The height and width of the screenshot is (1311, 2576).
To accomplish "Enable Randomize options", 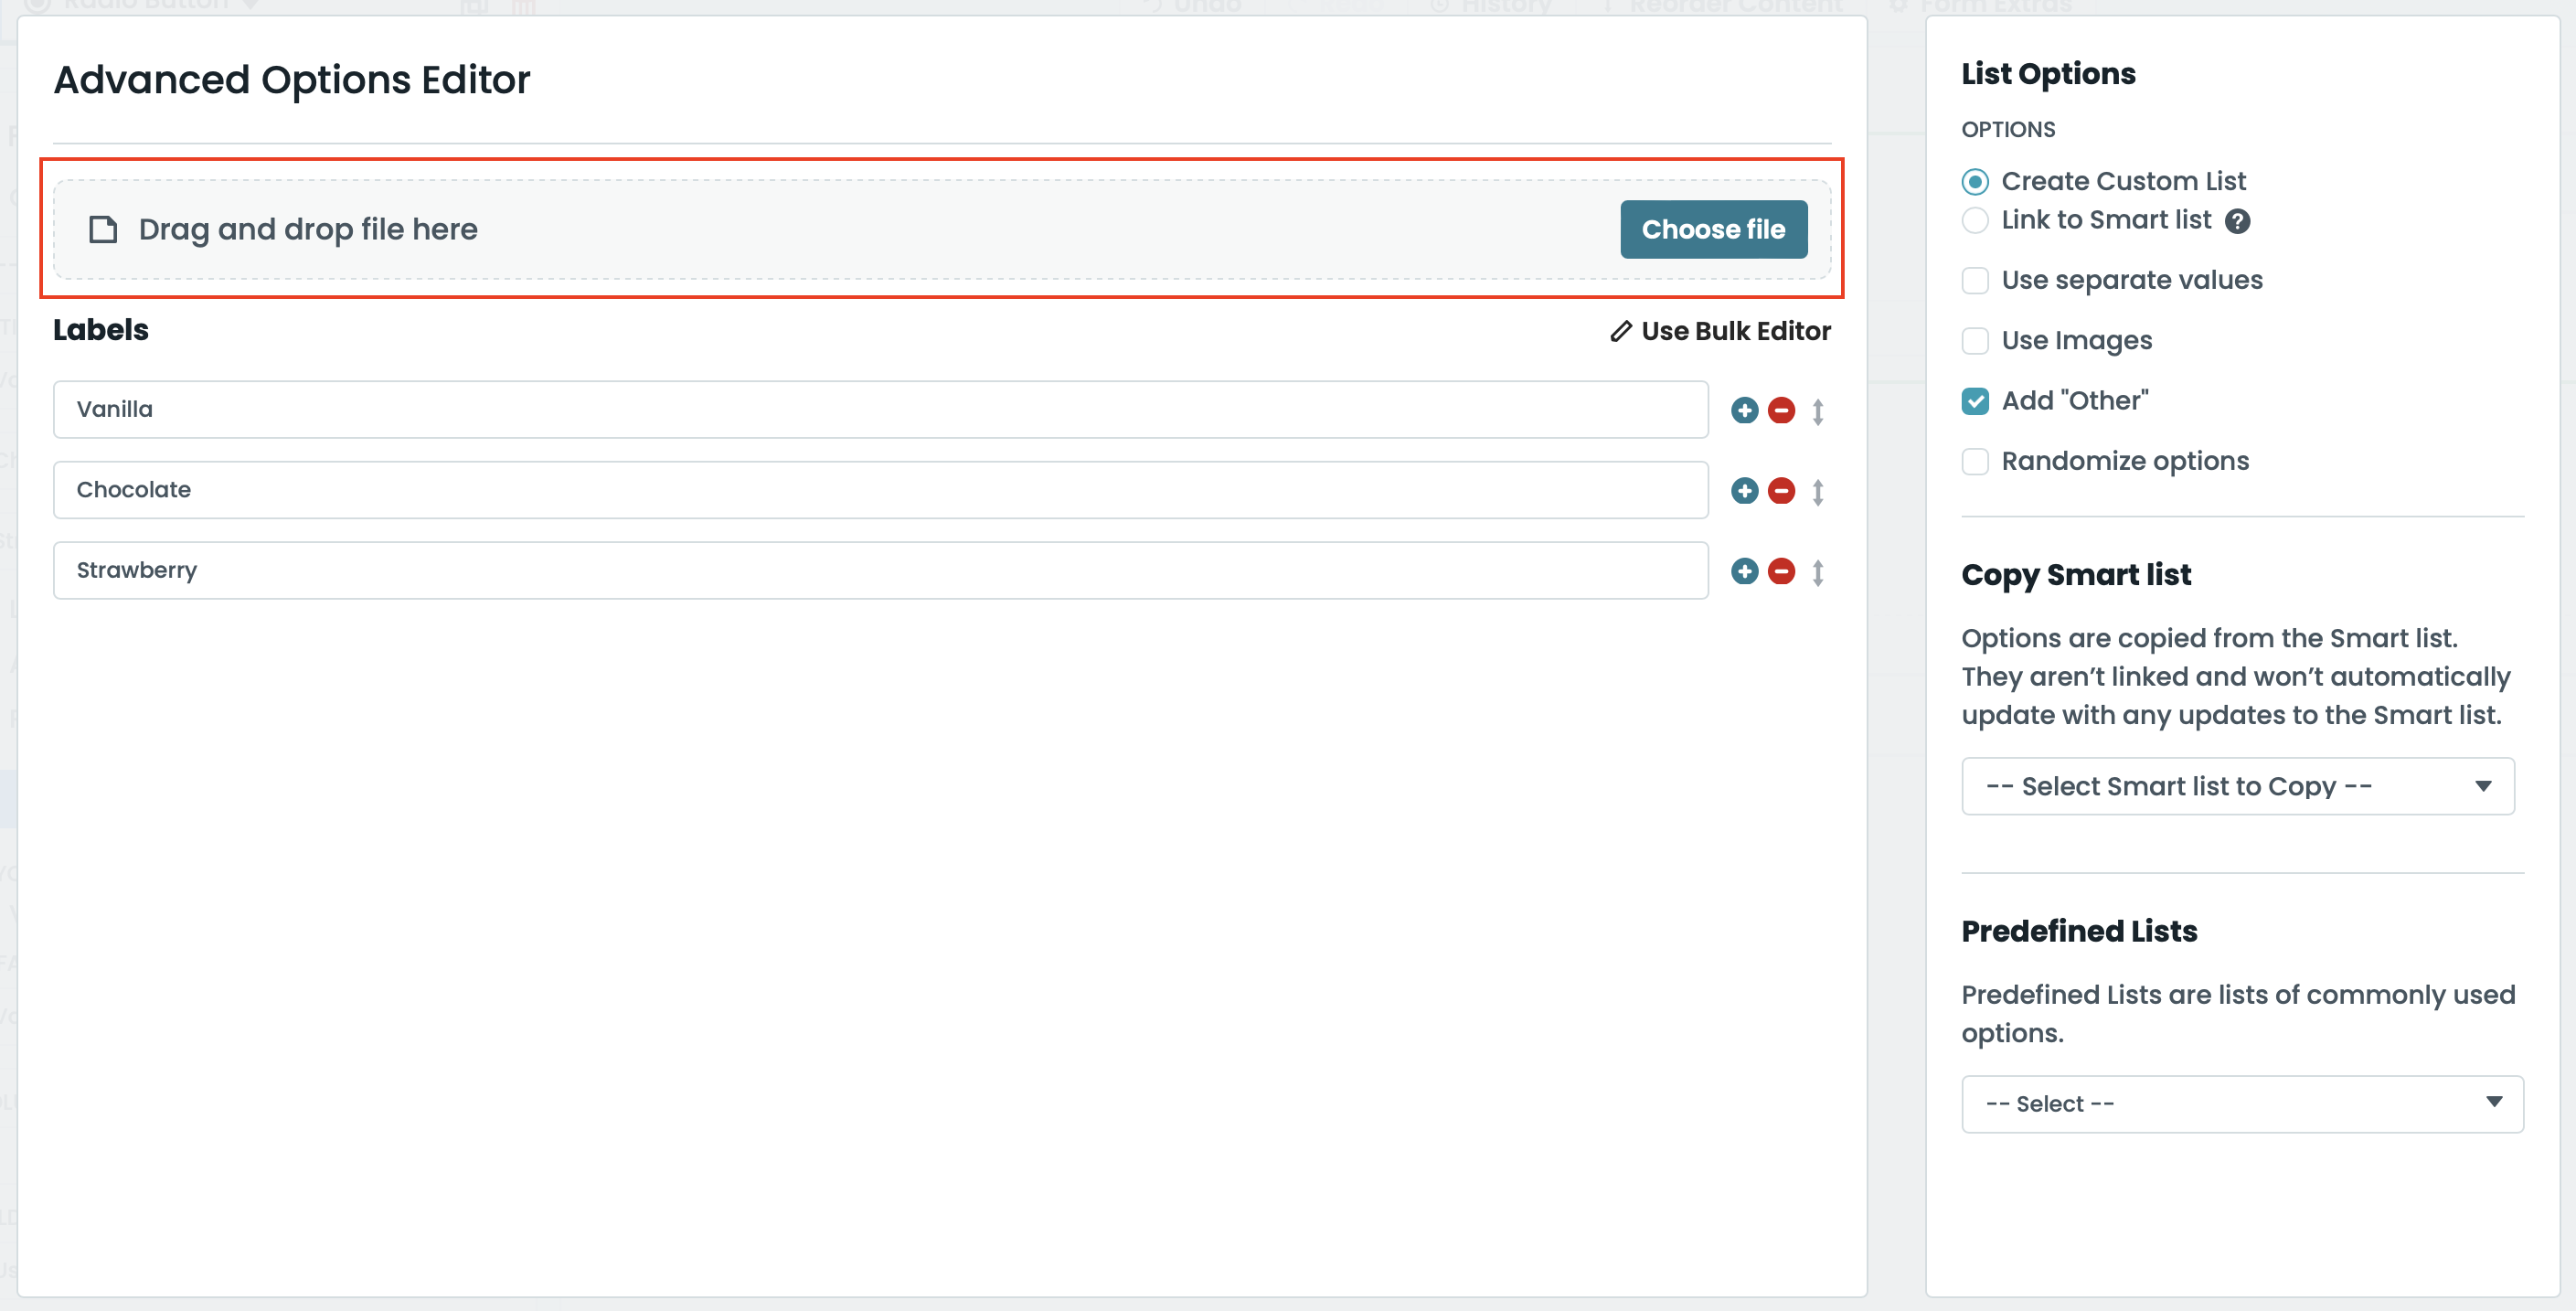I will click(x=1975, y=461).
